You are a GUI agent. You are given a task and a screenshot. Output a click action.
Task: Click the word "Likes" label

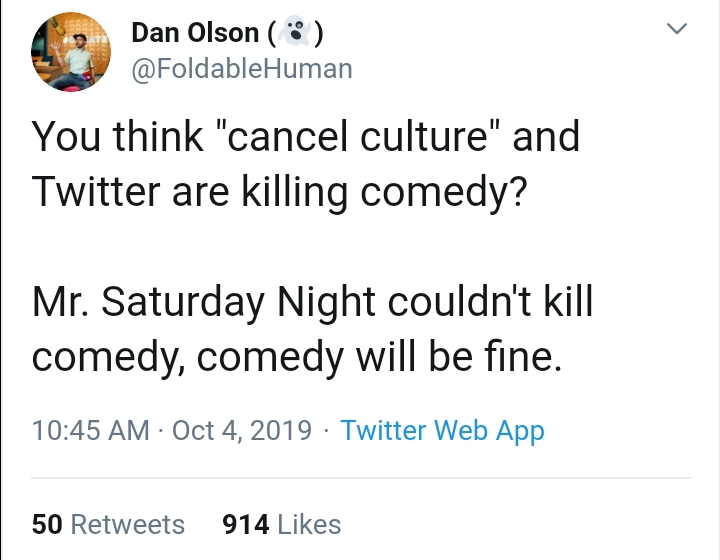coord(309,525)
